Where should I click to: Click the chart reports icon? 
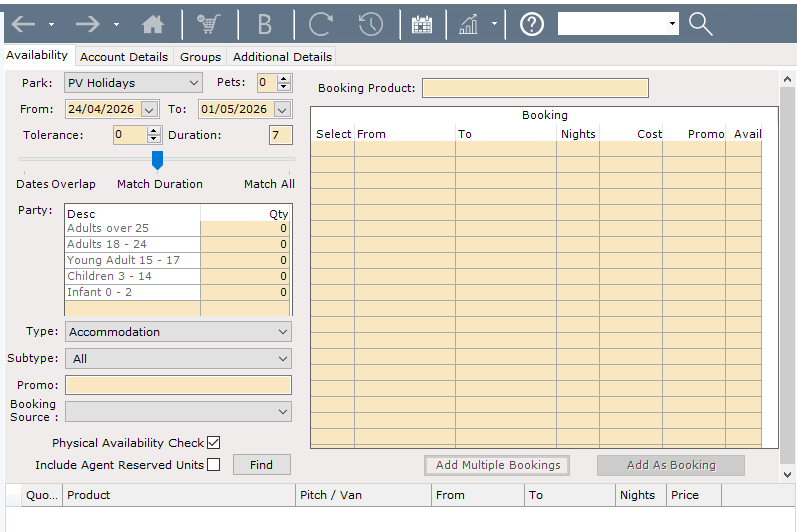pyautogui.click(x=469, y=24)
